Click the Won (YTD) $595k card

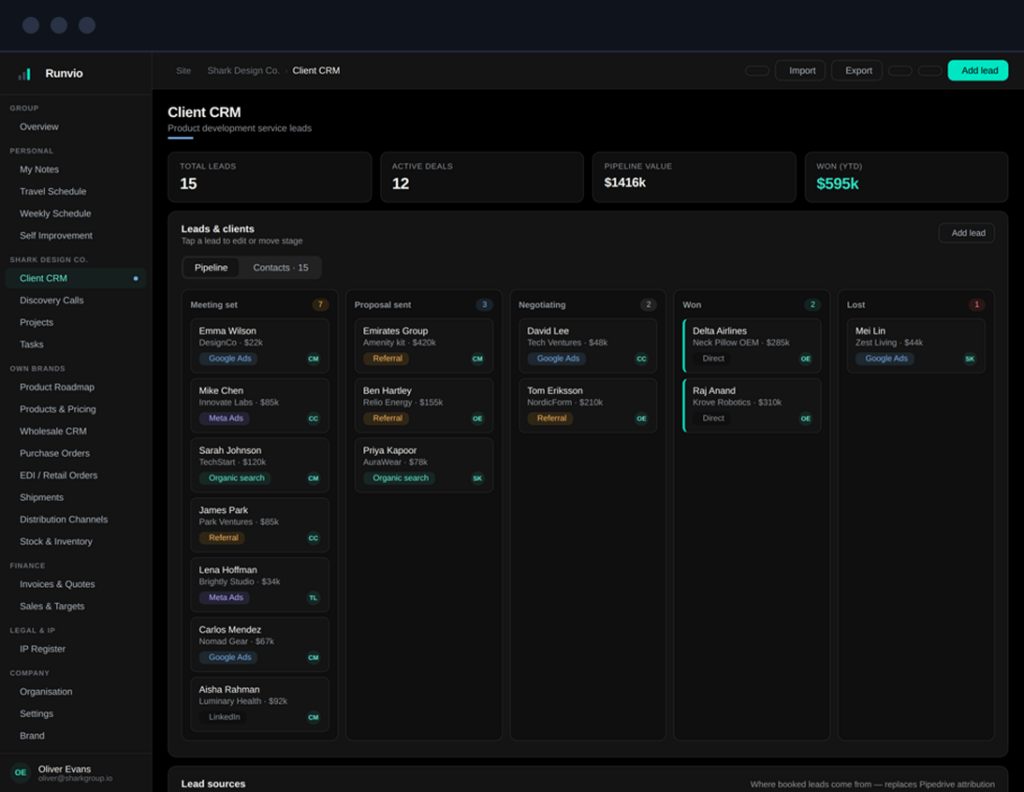click(906, 177)
